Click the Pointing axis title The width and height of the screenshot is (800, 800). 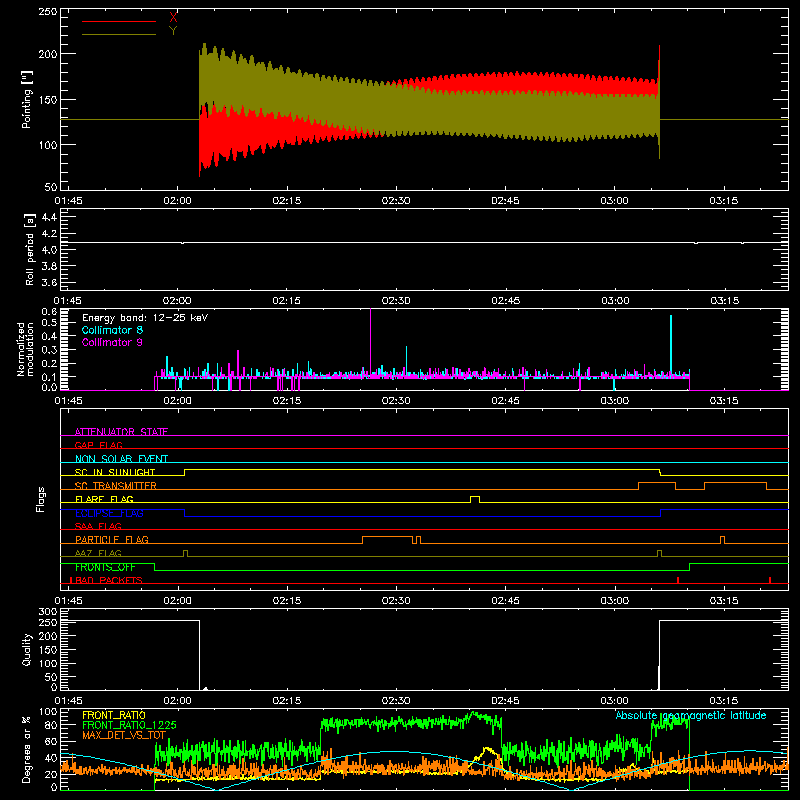pyautogui.click(x=27, y=99)
